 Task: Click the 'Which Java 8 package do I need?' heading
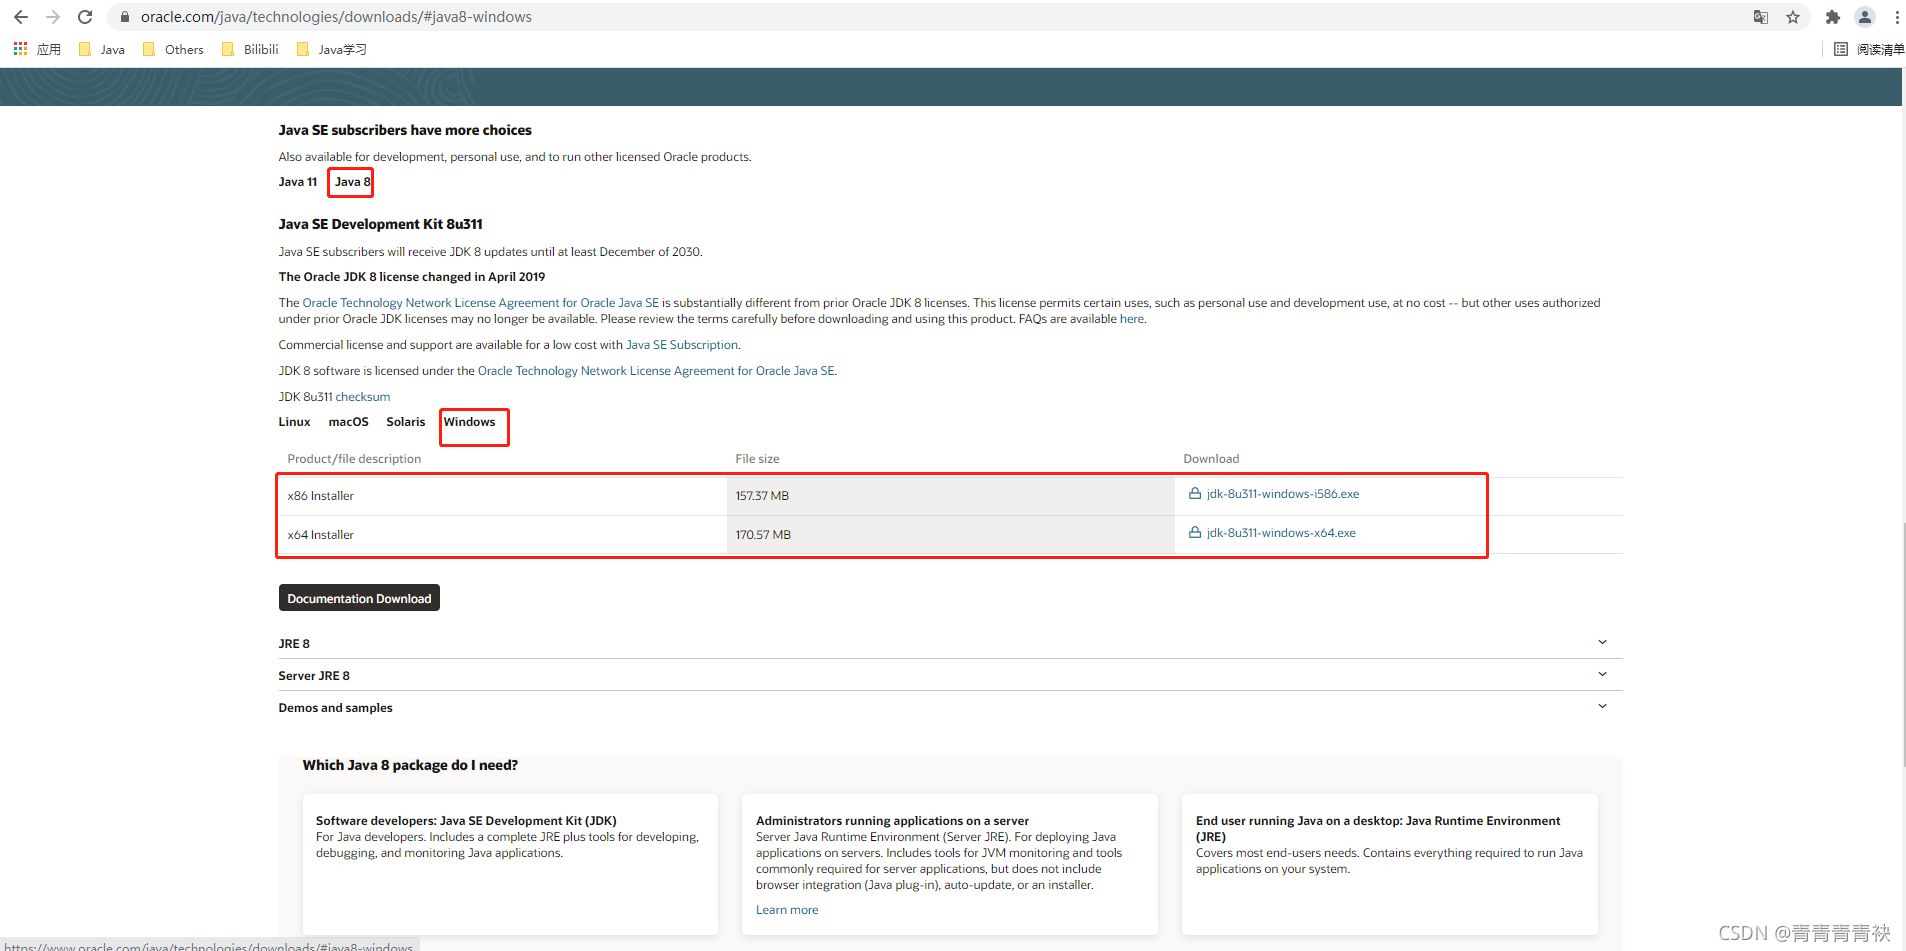pos(410,765)
